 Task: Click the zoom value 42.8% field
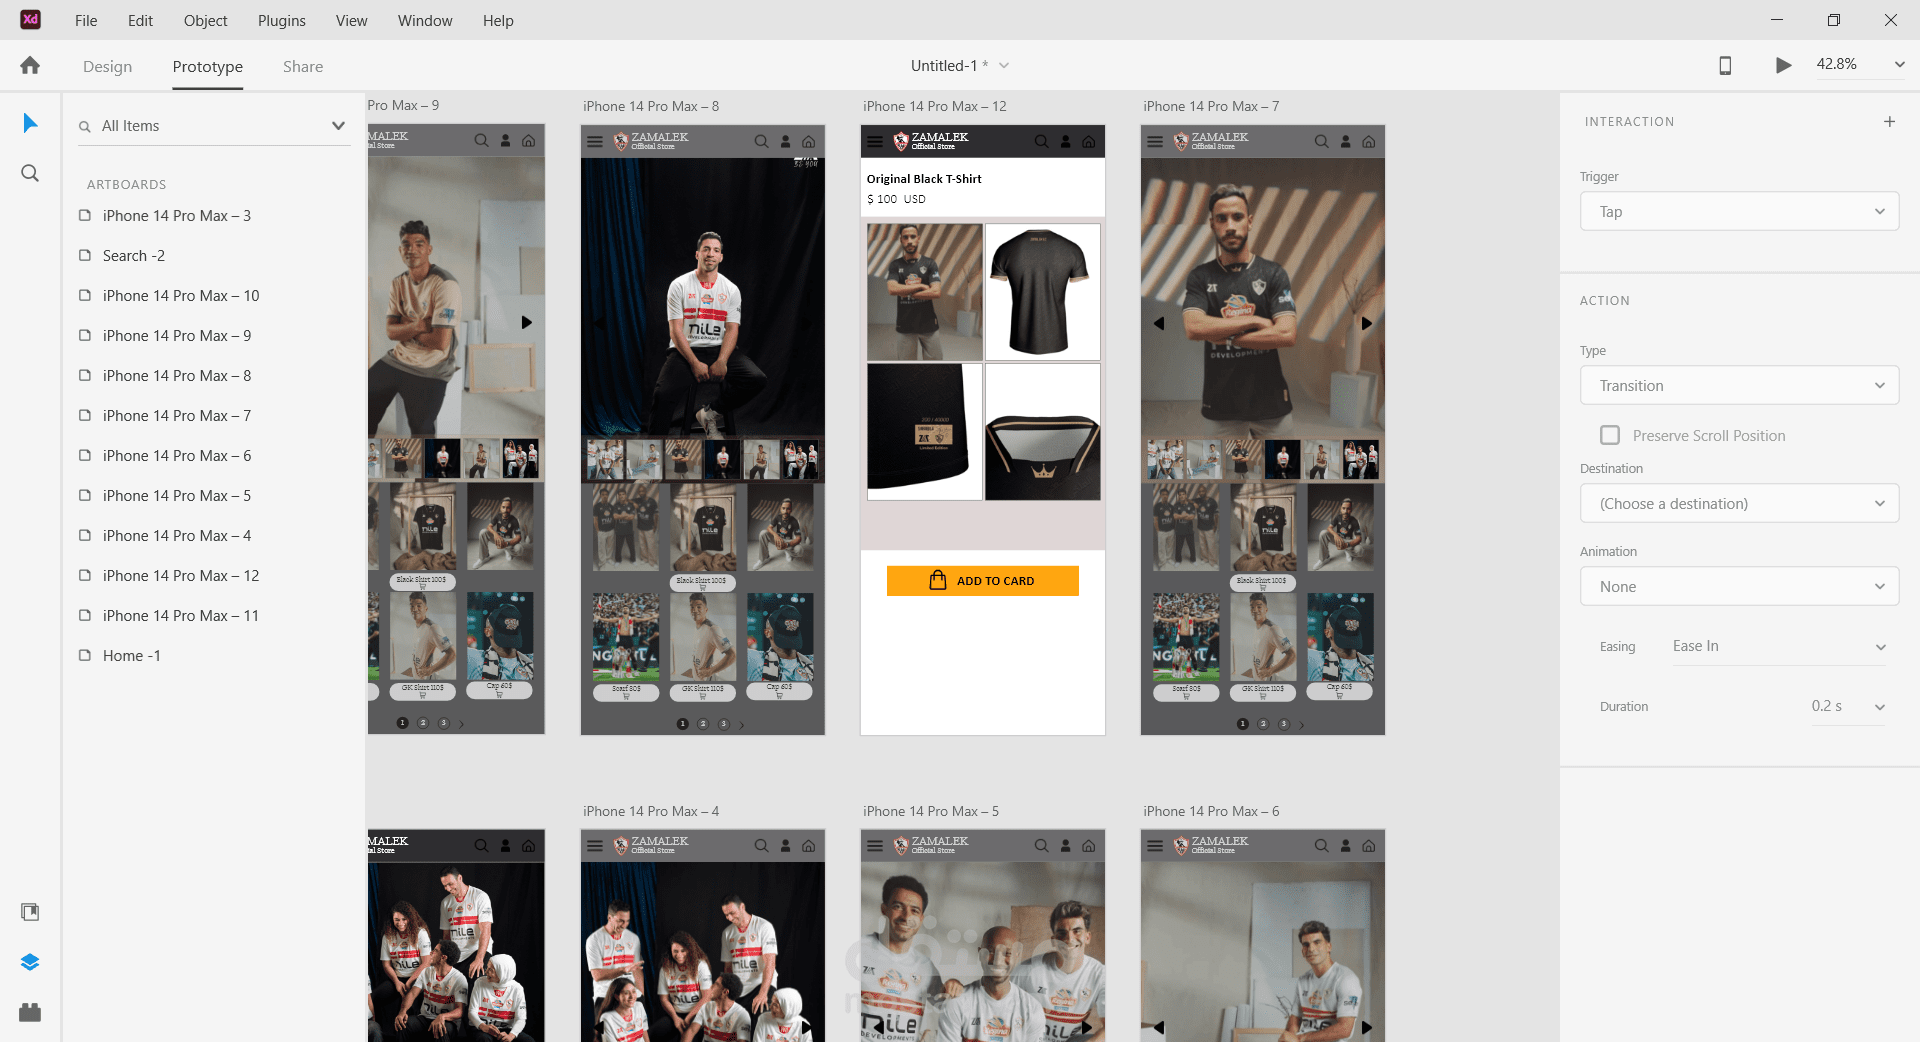pyautogui.click(x=1837, y=64)
